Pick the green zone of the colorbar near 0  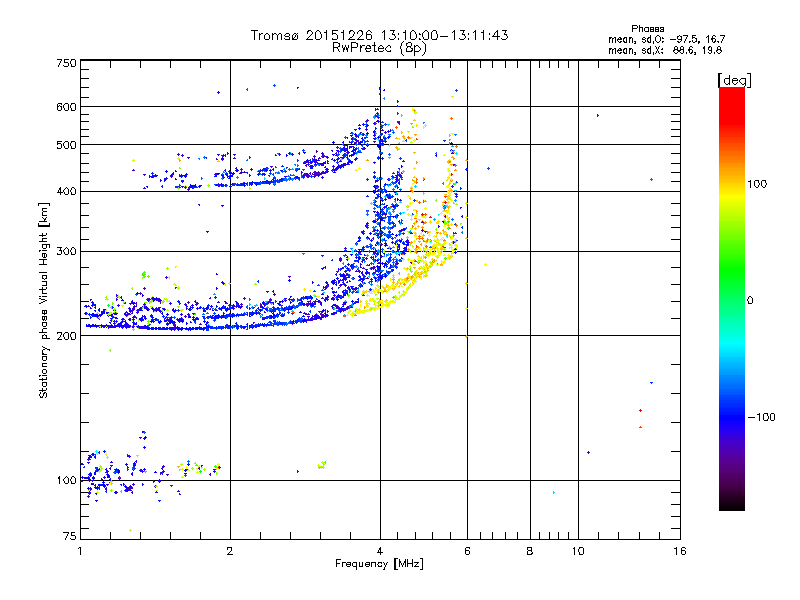click(x=732, y=286)
